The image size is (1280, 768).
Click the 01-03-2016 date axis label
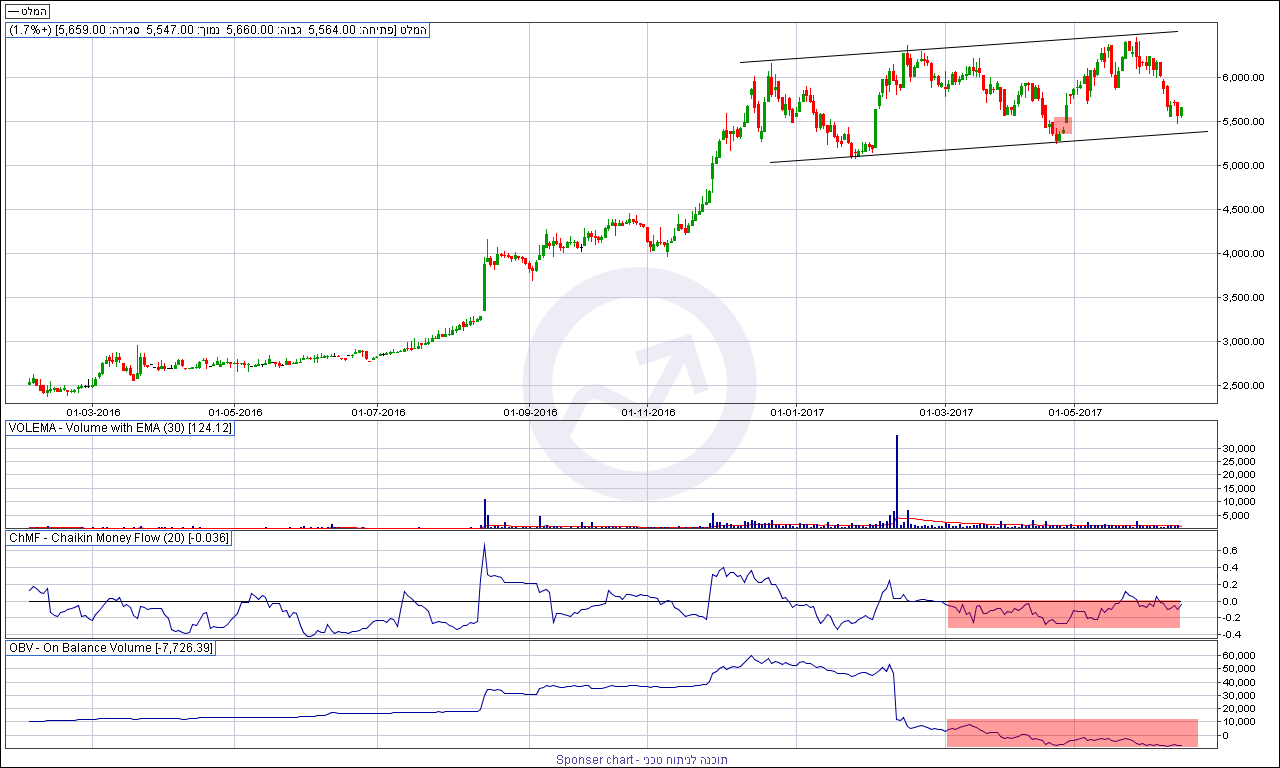(93, 411)
